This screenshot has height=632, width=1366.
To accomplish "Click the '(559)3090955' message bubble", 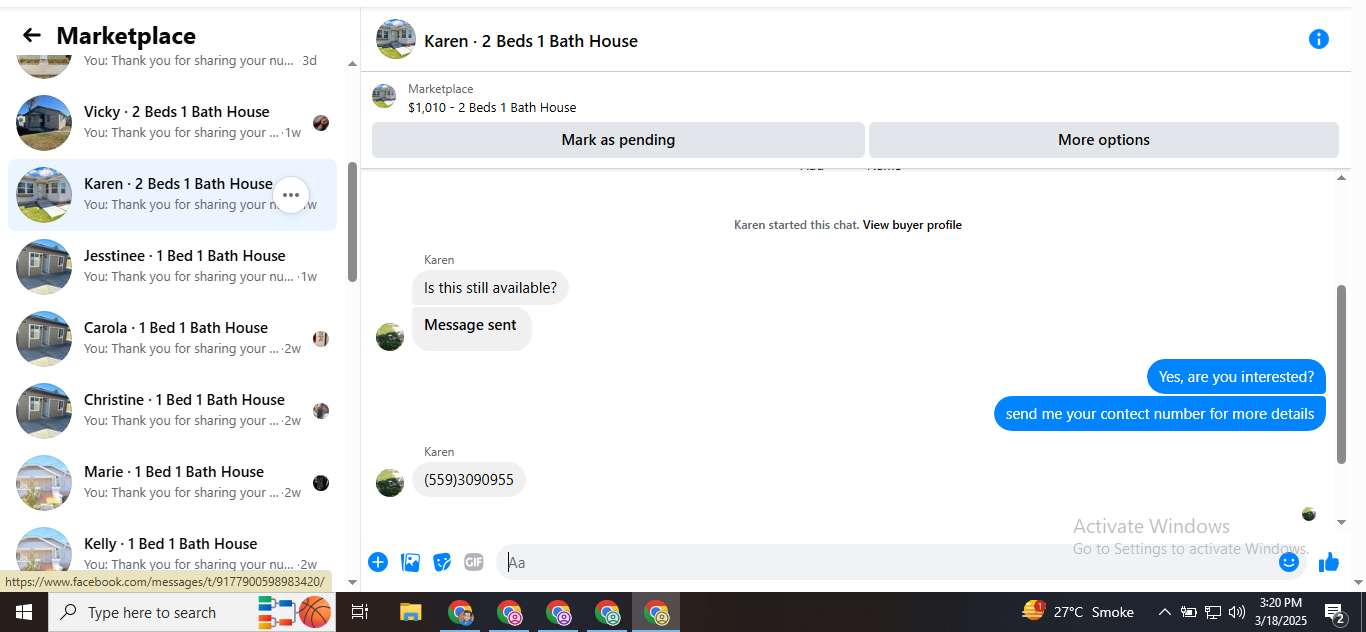I will [x=469, y=480].
